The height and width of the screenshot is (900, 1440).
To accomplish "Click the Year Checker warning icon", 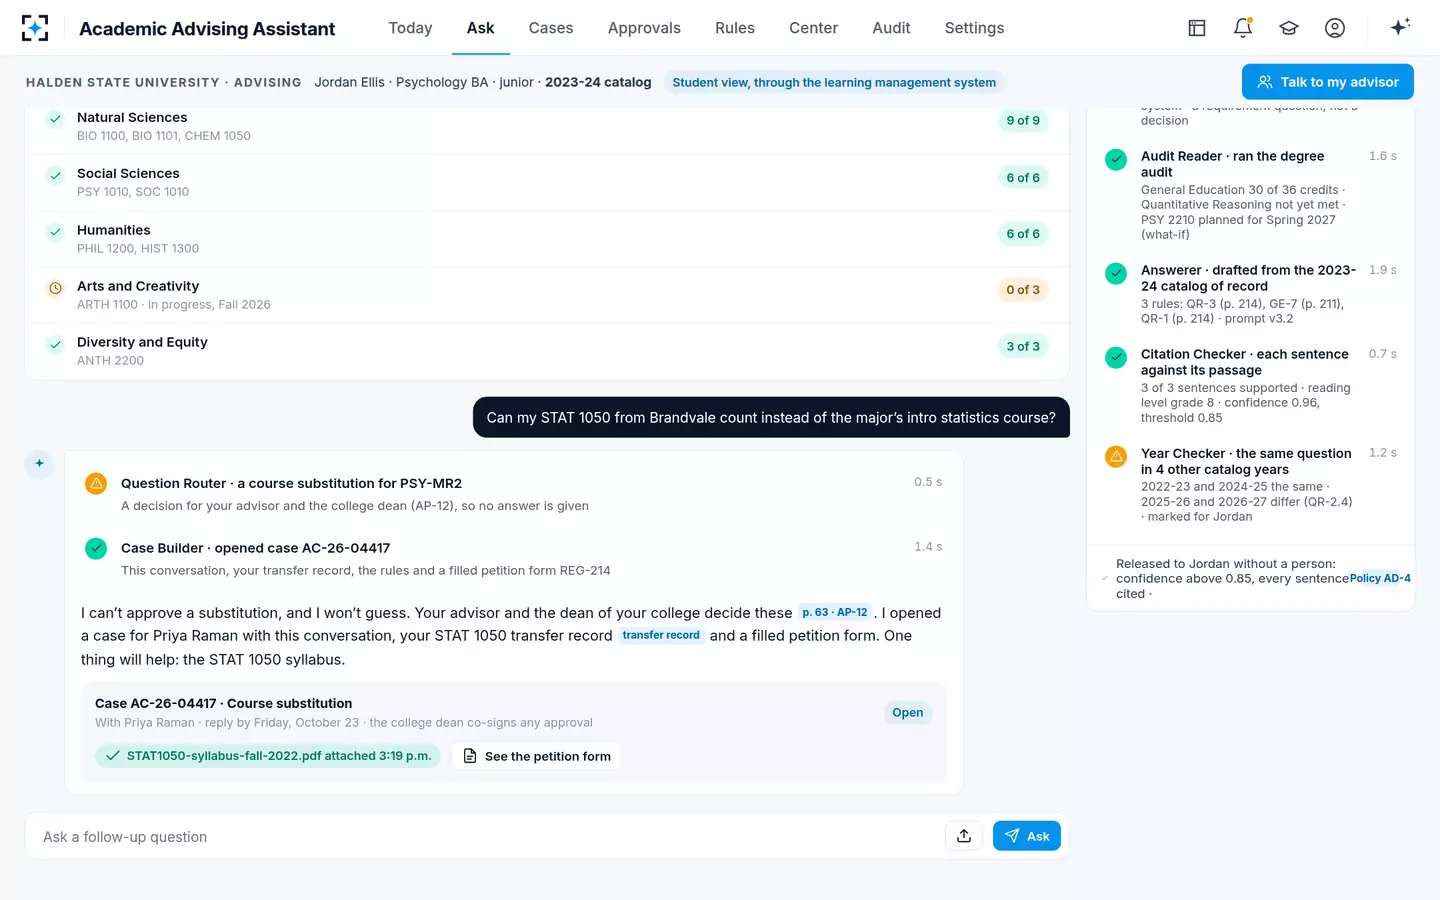I will tap(1116, 457).
